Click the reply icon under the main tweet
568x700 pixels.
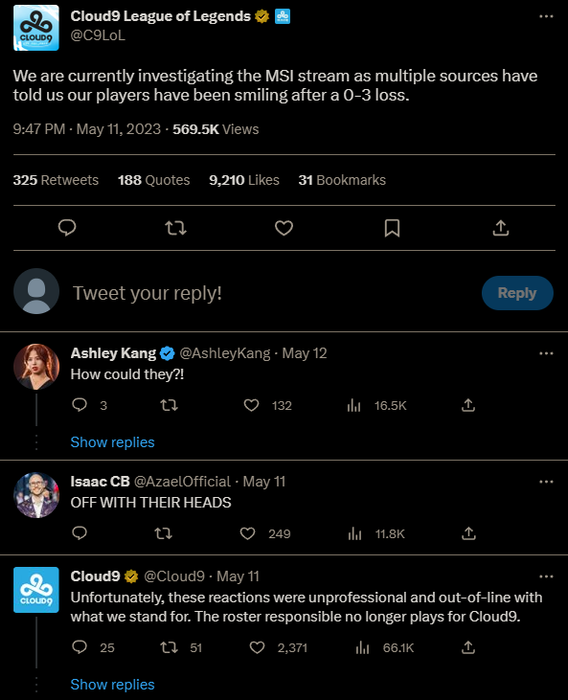click(67, 228)
